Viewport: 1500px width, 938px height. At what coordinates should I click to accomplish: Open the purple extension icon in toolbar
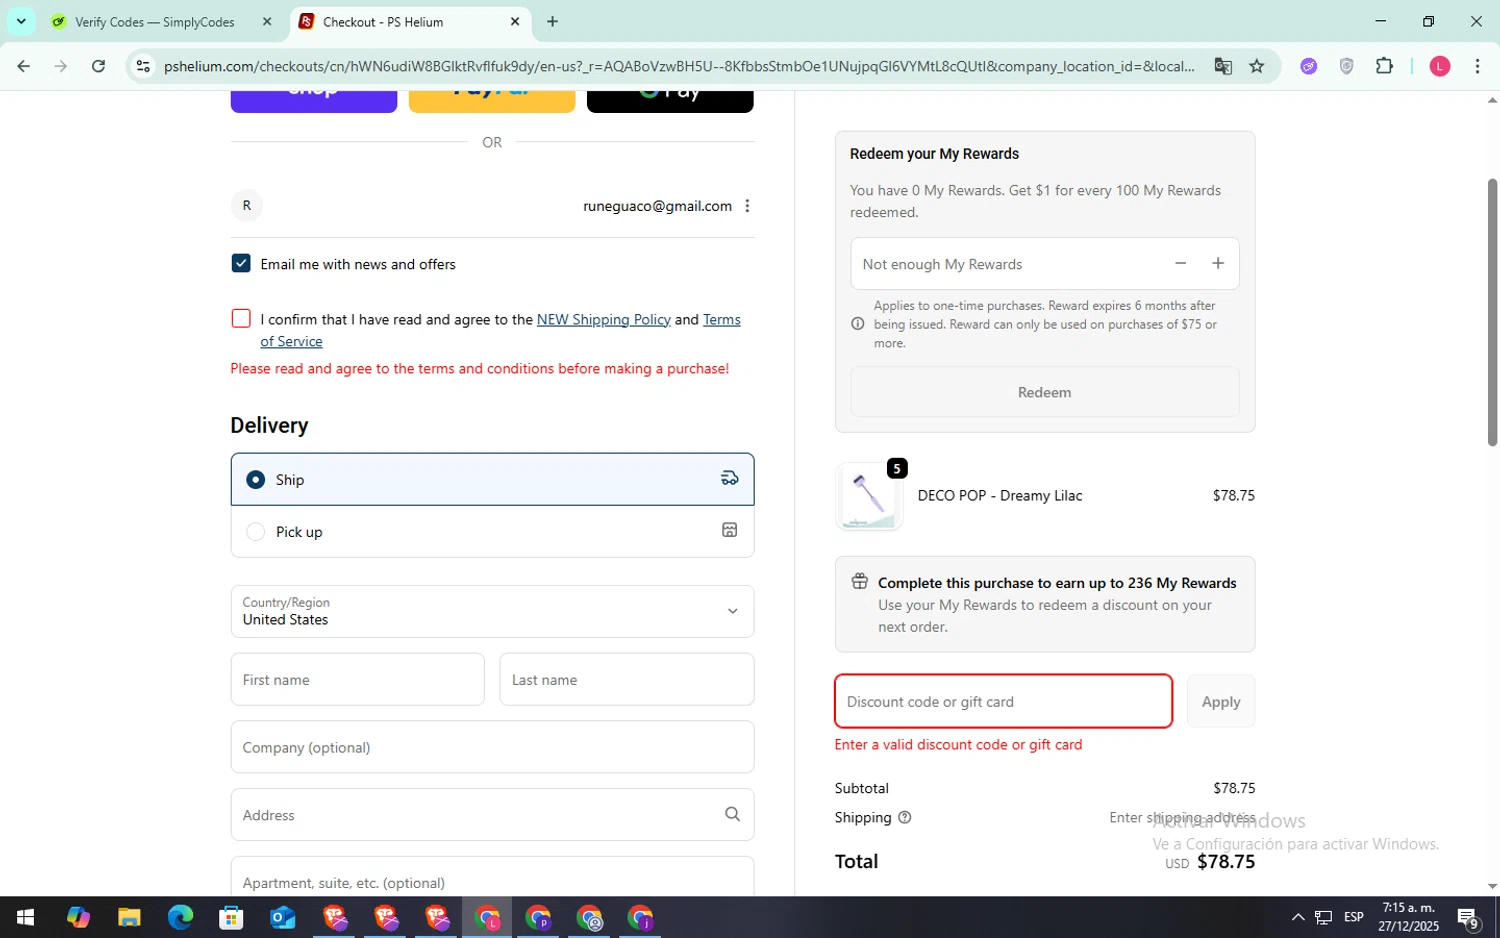[x=1309, y=66]
